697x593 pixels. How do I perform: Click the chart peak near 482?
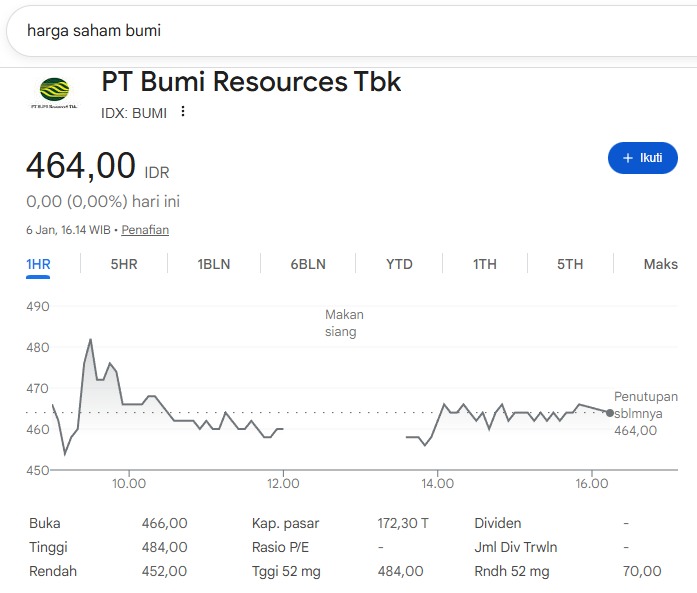click(91, 340)
